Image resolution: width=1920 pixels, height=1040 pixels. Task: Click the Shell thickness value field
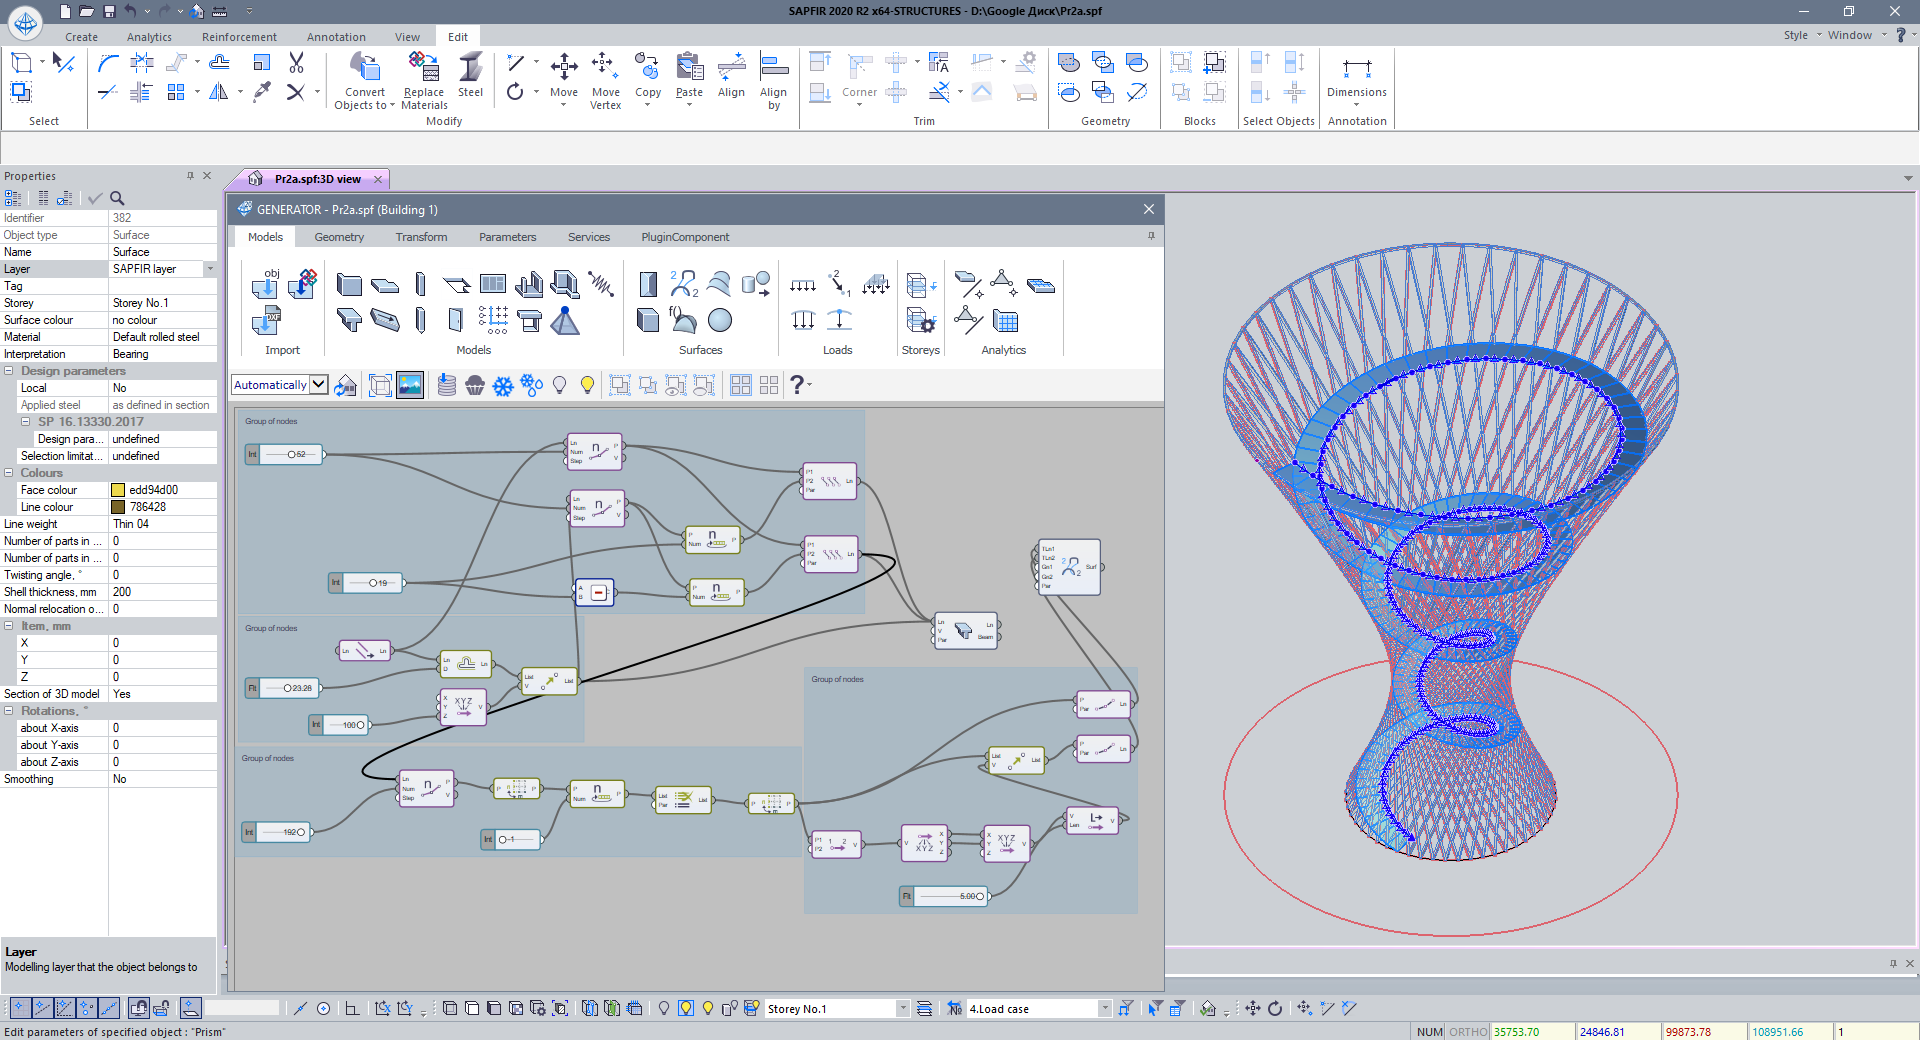162,592
